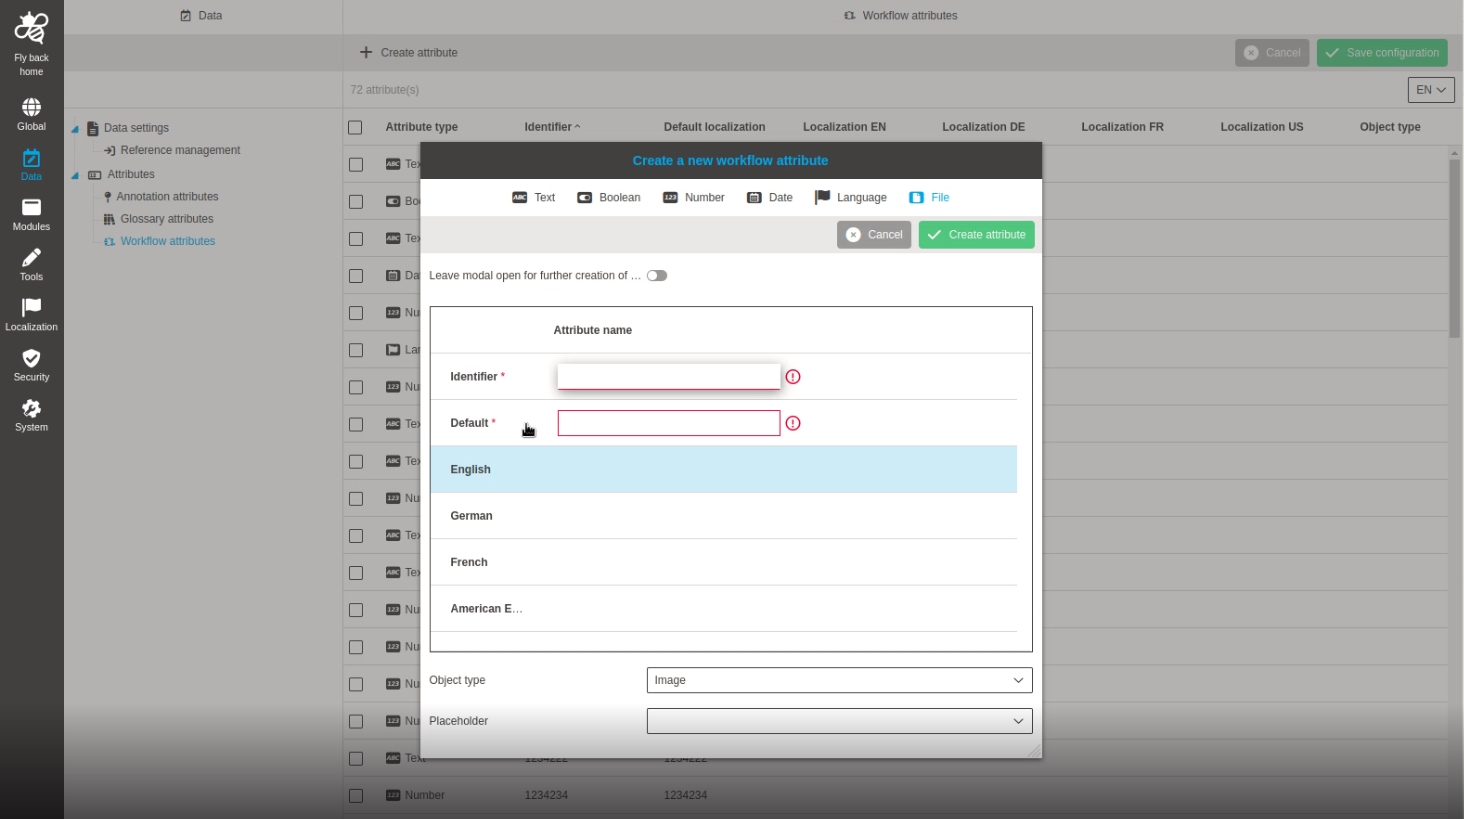Viewport: 1464px width, 819px height.
Task: Click the Default localization column header
Action: click(x=714, y=127)
